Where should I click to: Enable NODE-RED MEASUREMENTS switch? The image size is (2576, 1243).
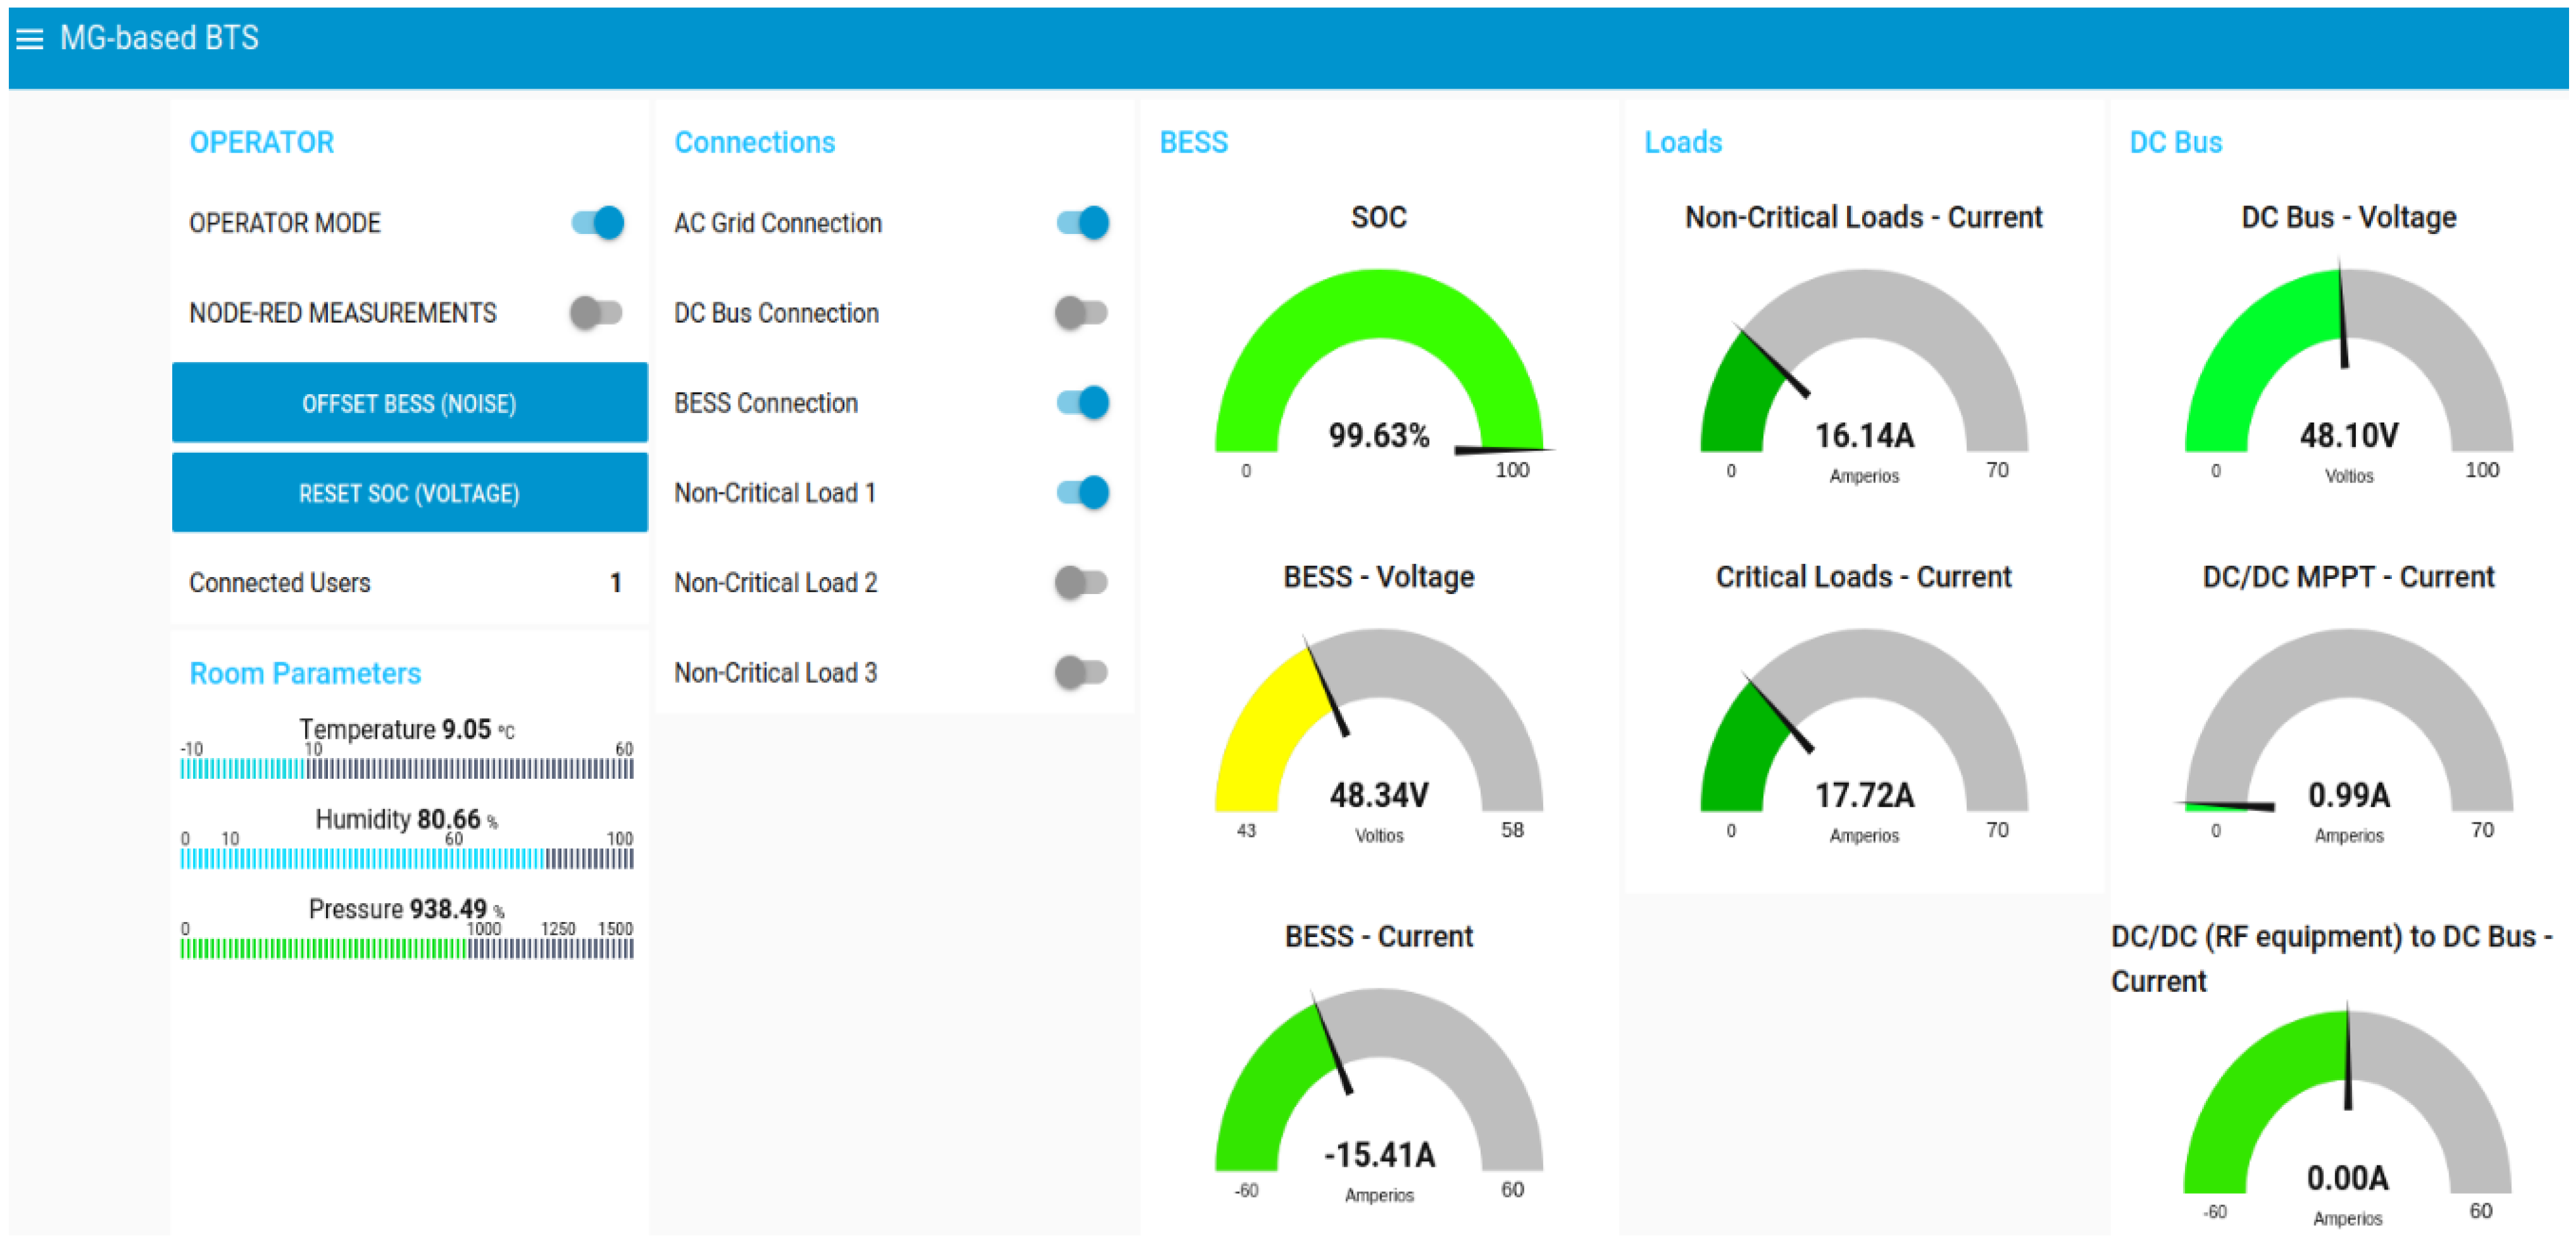tap(596, 312)
